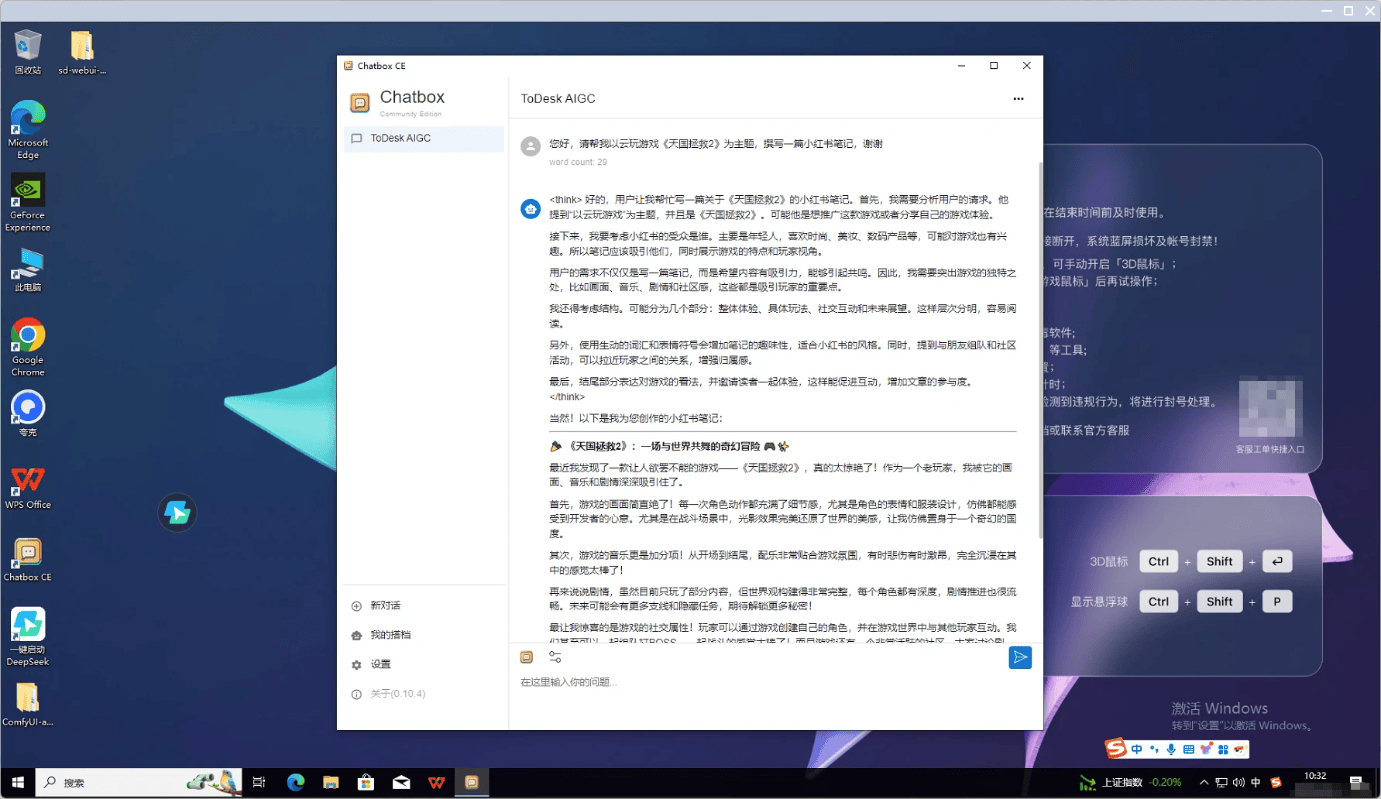The width and height of the screenshot is (1381, 799).
Task: Open GeForce Experience desktop shortcut
Action: click(x=28, y=203)
